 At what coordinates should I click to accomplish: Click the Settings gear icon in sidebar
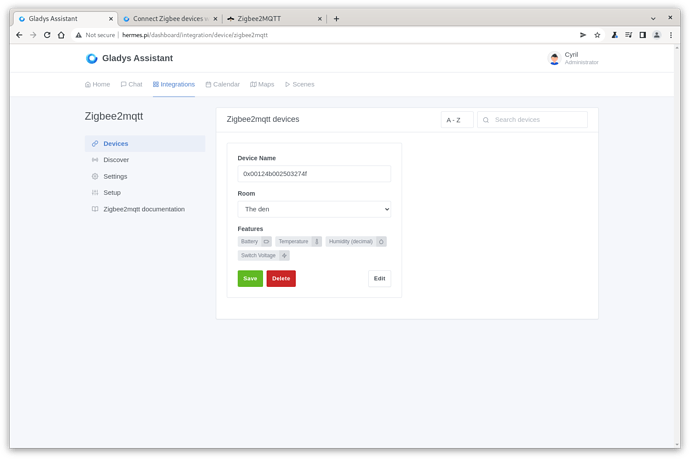tap(95, 176)
